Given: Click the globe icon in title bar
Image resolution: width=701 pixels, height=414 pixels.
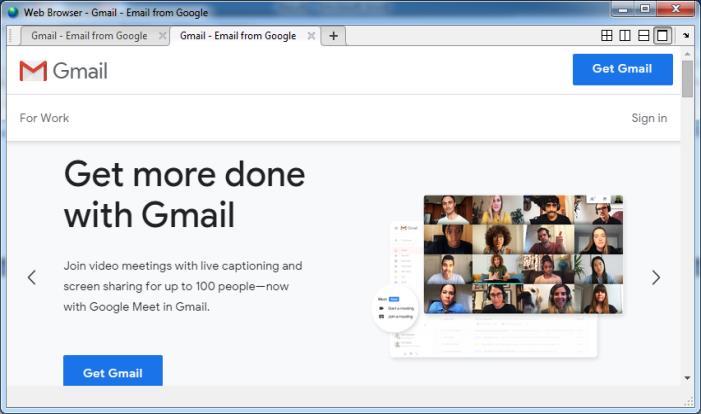Looking at the screenshot, I should [13, 12].
